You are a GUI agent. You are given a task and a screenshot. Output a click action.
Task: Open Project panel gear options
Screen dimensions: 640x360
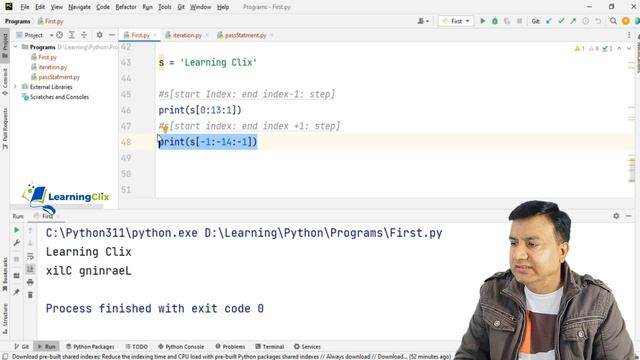coord(100,35)
